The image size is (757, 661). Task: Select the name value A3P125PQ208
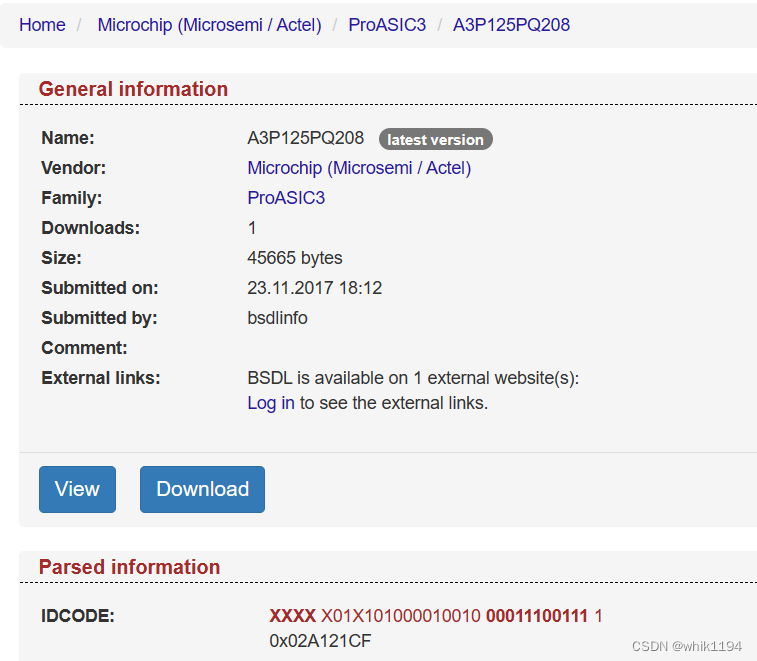pos(306,138)
